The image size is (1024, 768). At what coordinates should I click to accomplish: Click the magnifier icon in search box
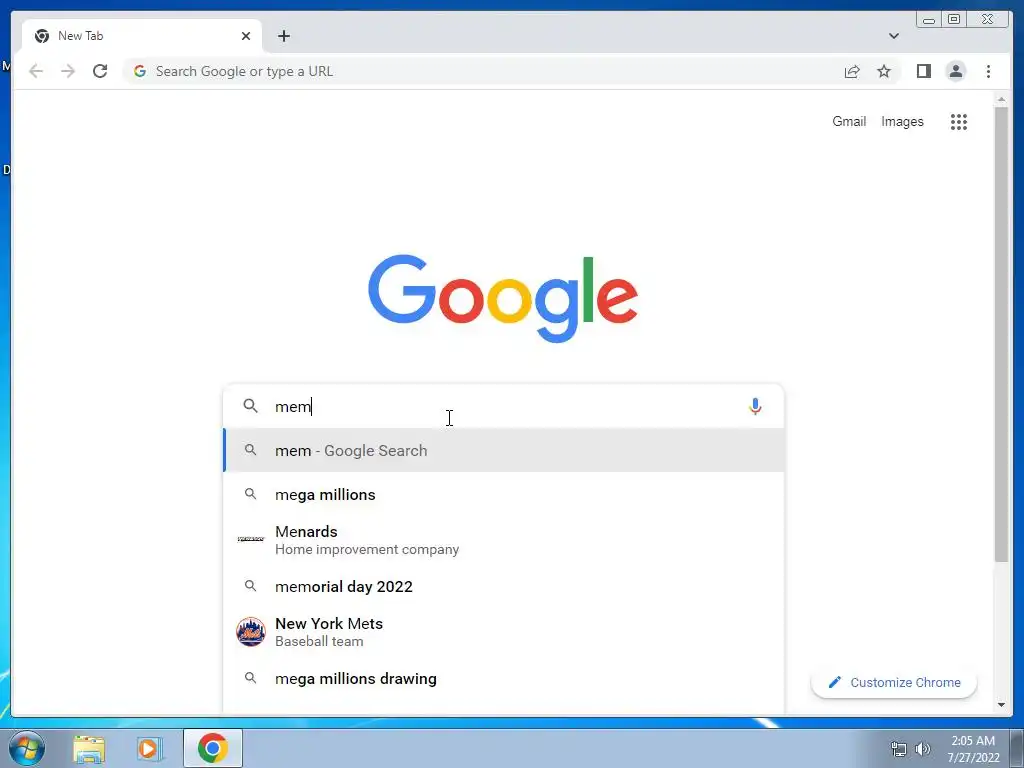point(250,406)
